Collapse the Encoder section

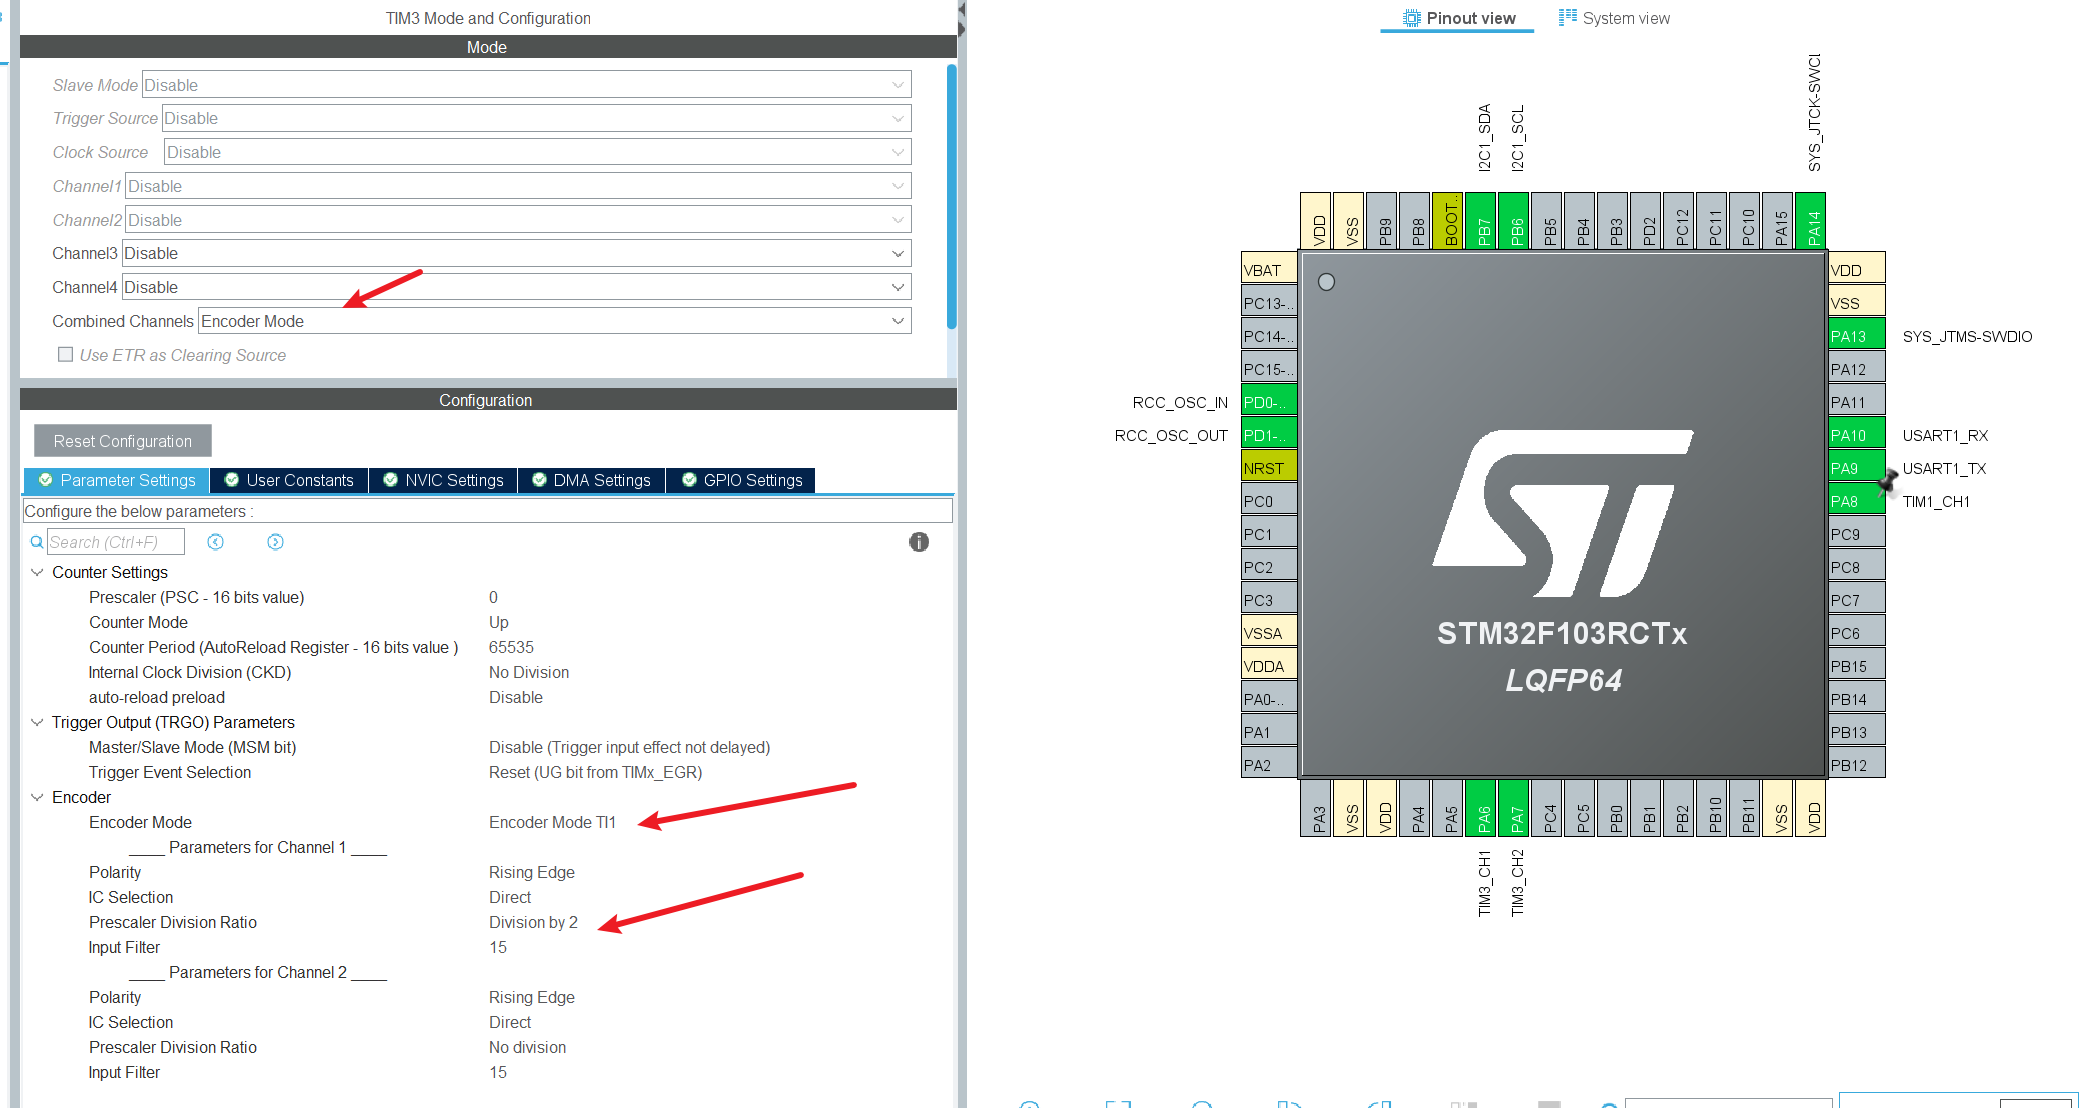(x=37, y=797)
